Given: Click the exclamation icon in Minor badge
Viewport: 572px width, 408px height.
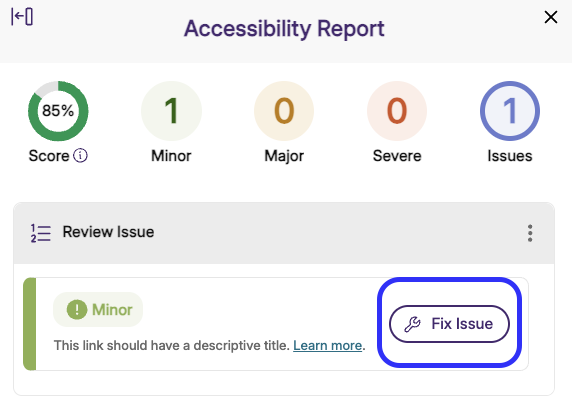Looking at the screenshot, I should pyautogui.click(x=77, y=309).
